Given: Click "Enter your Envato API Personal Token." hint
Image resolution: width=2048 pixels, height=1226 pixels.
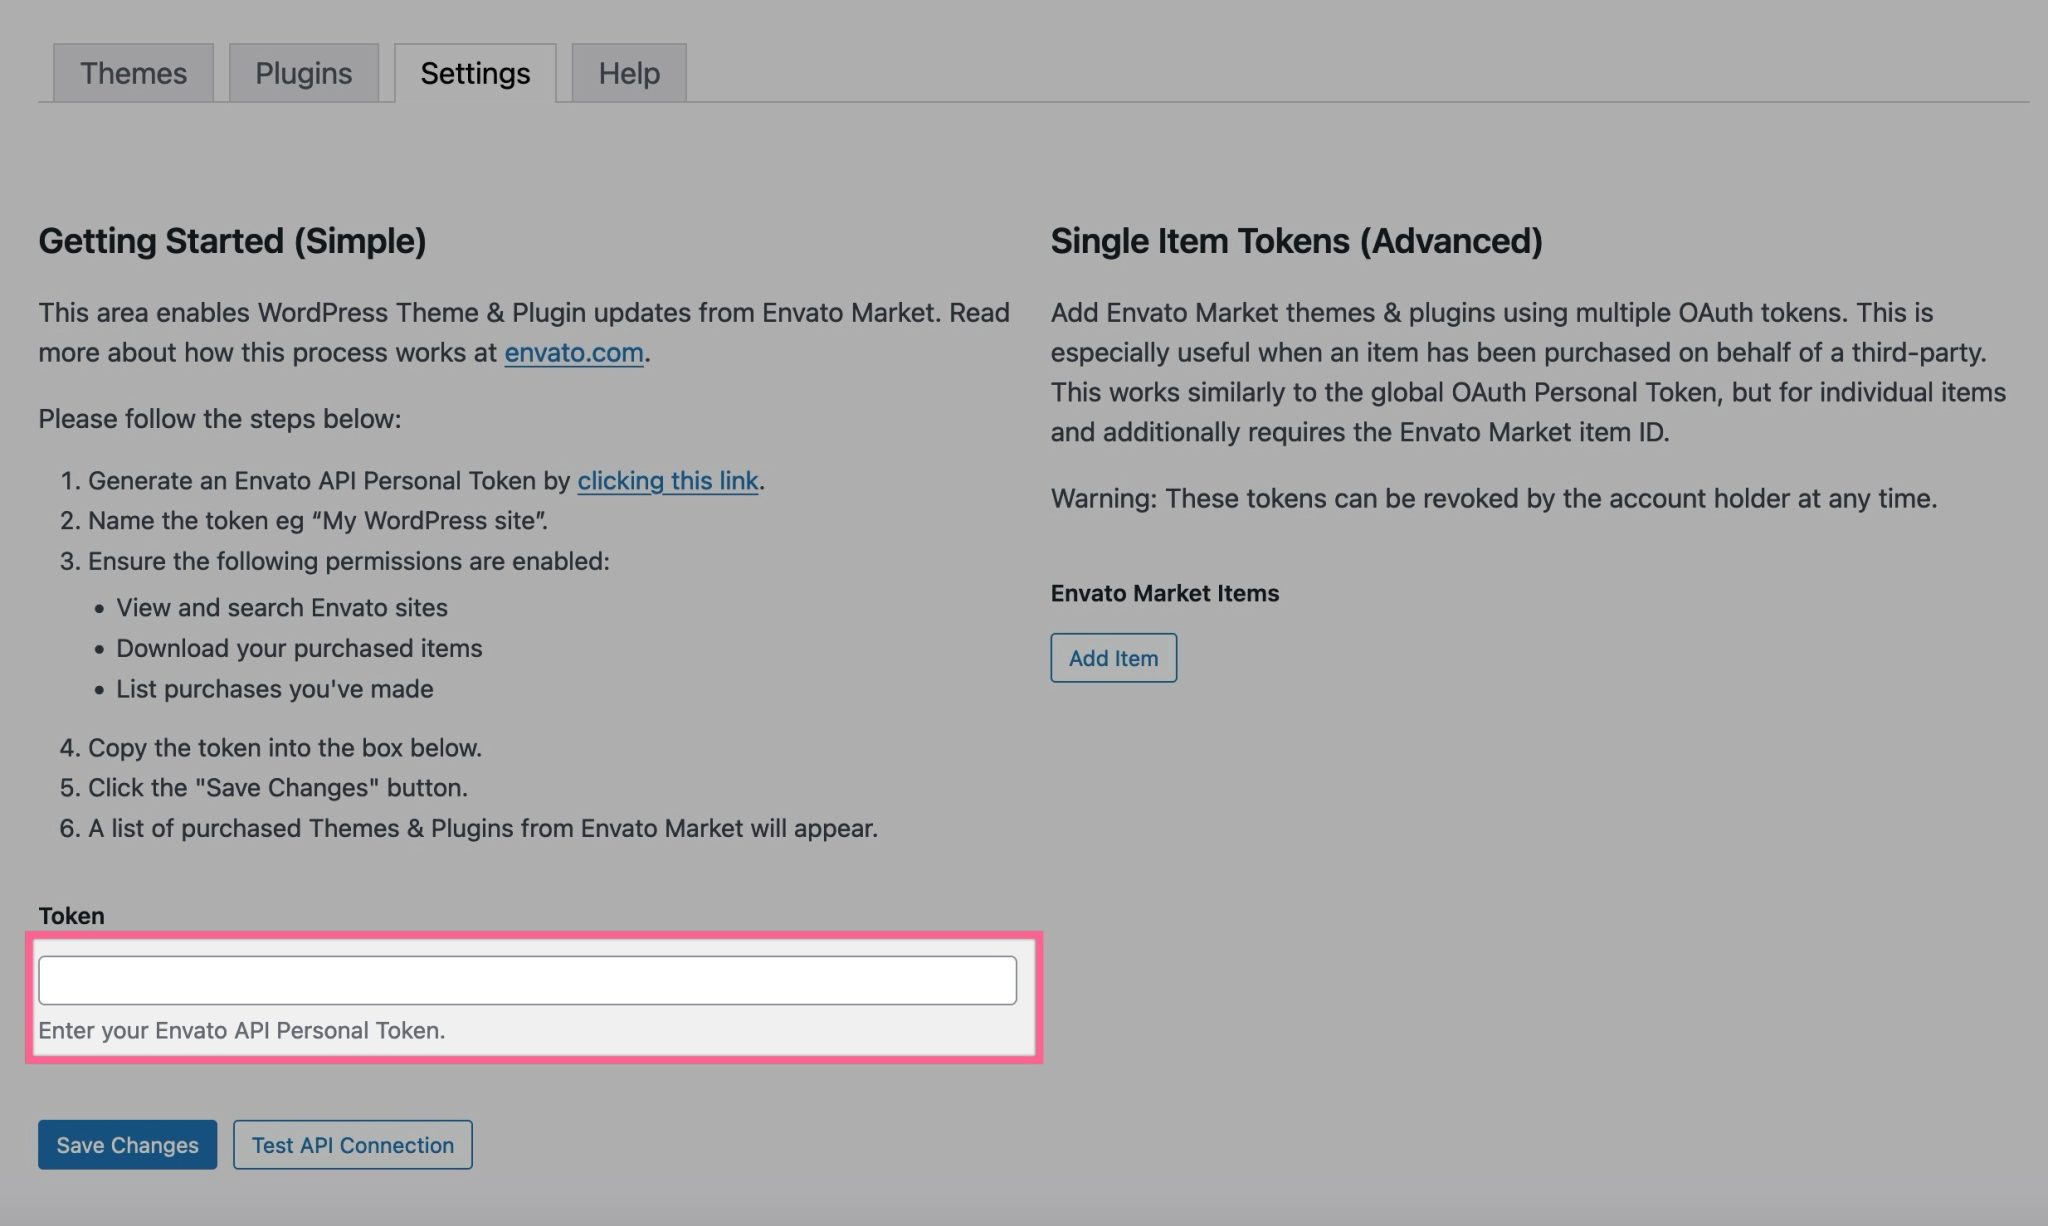Looking at the screenshot, I should (x=242, y=1031).
